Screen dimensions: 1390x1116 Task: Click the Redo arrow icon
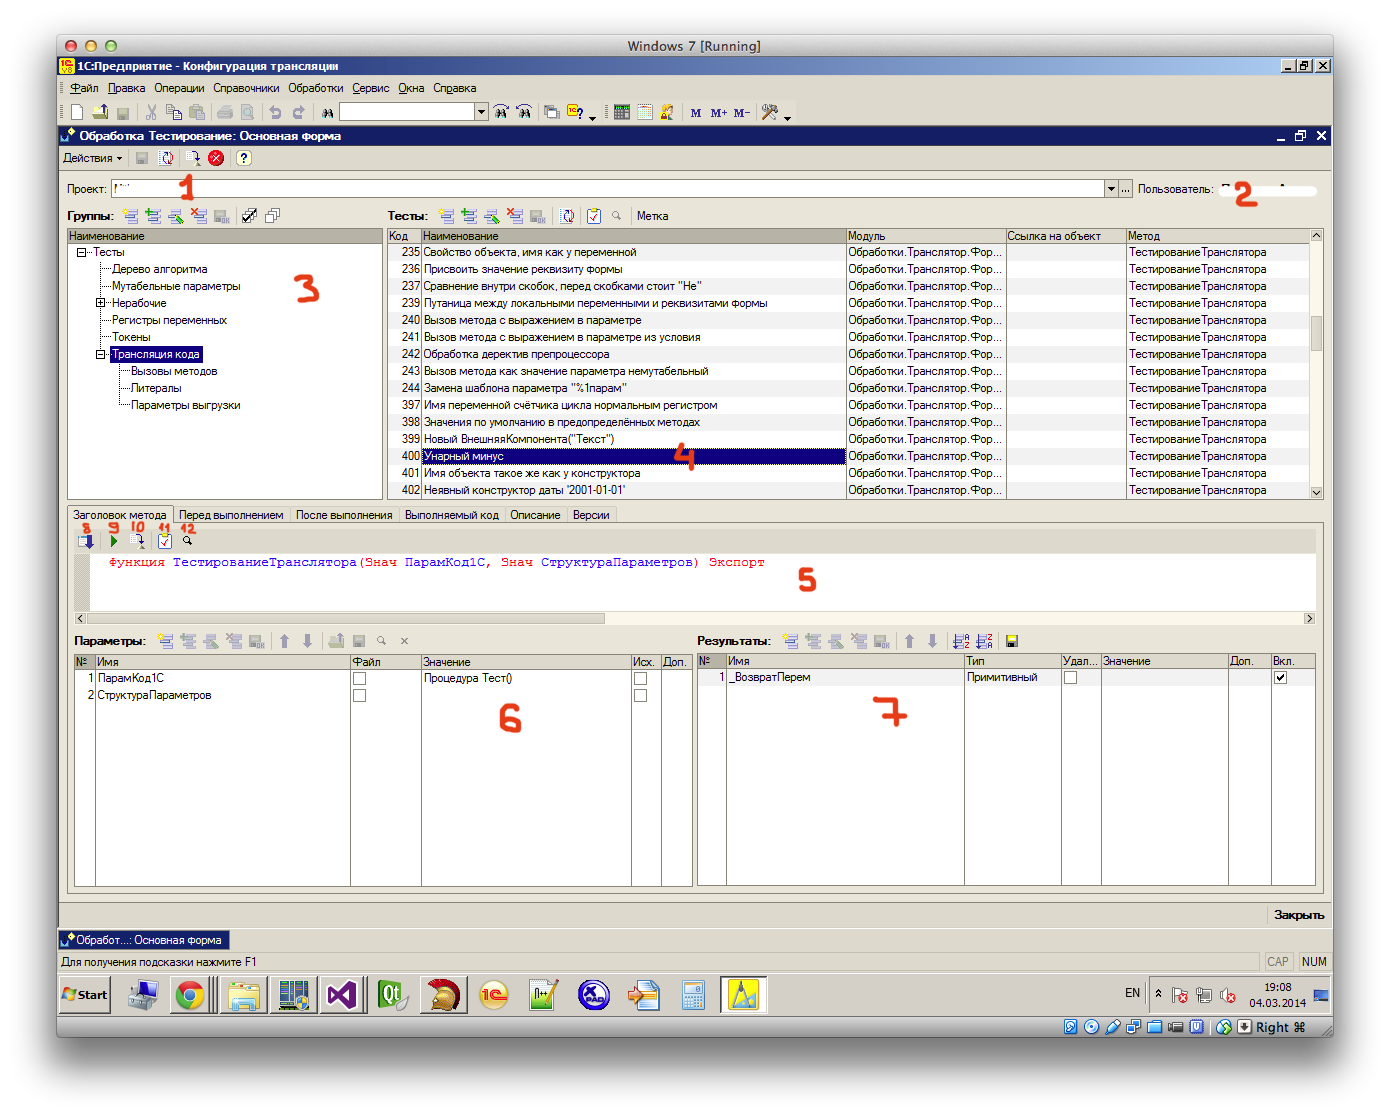pyautogui.click(x=298, y=112)
